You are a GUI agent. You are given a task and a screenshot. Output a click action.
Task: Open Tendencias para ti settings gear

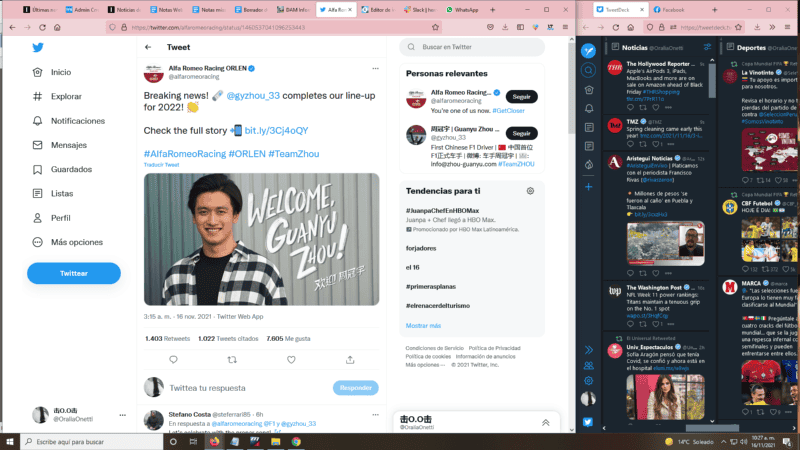coord(530,191)
